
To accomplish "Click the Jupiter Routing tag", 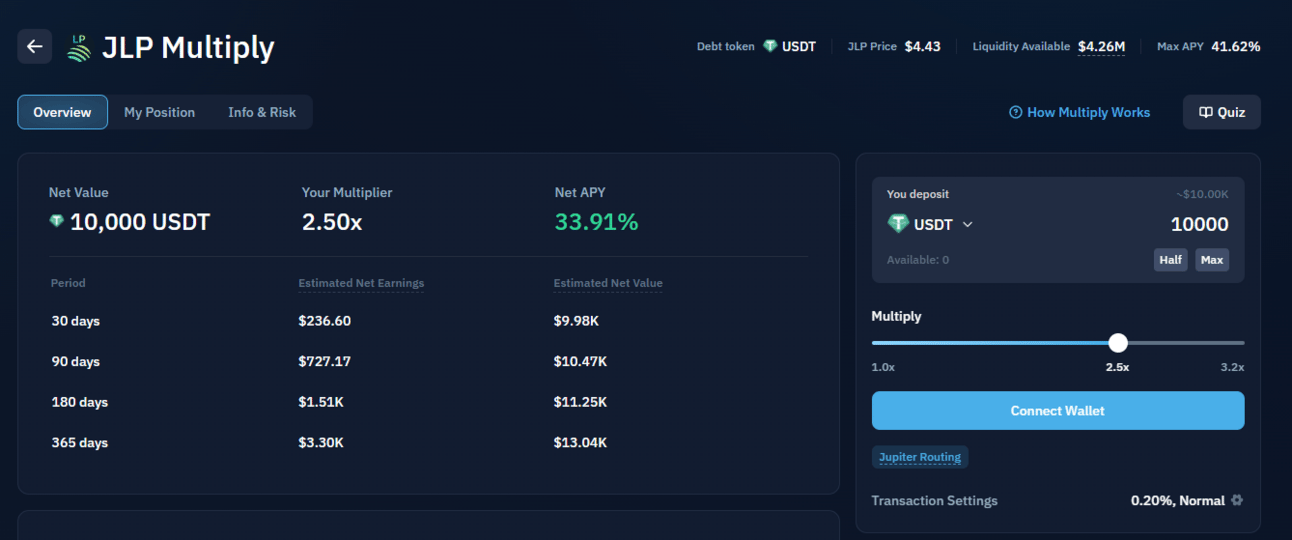I will tap(920, 457).
